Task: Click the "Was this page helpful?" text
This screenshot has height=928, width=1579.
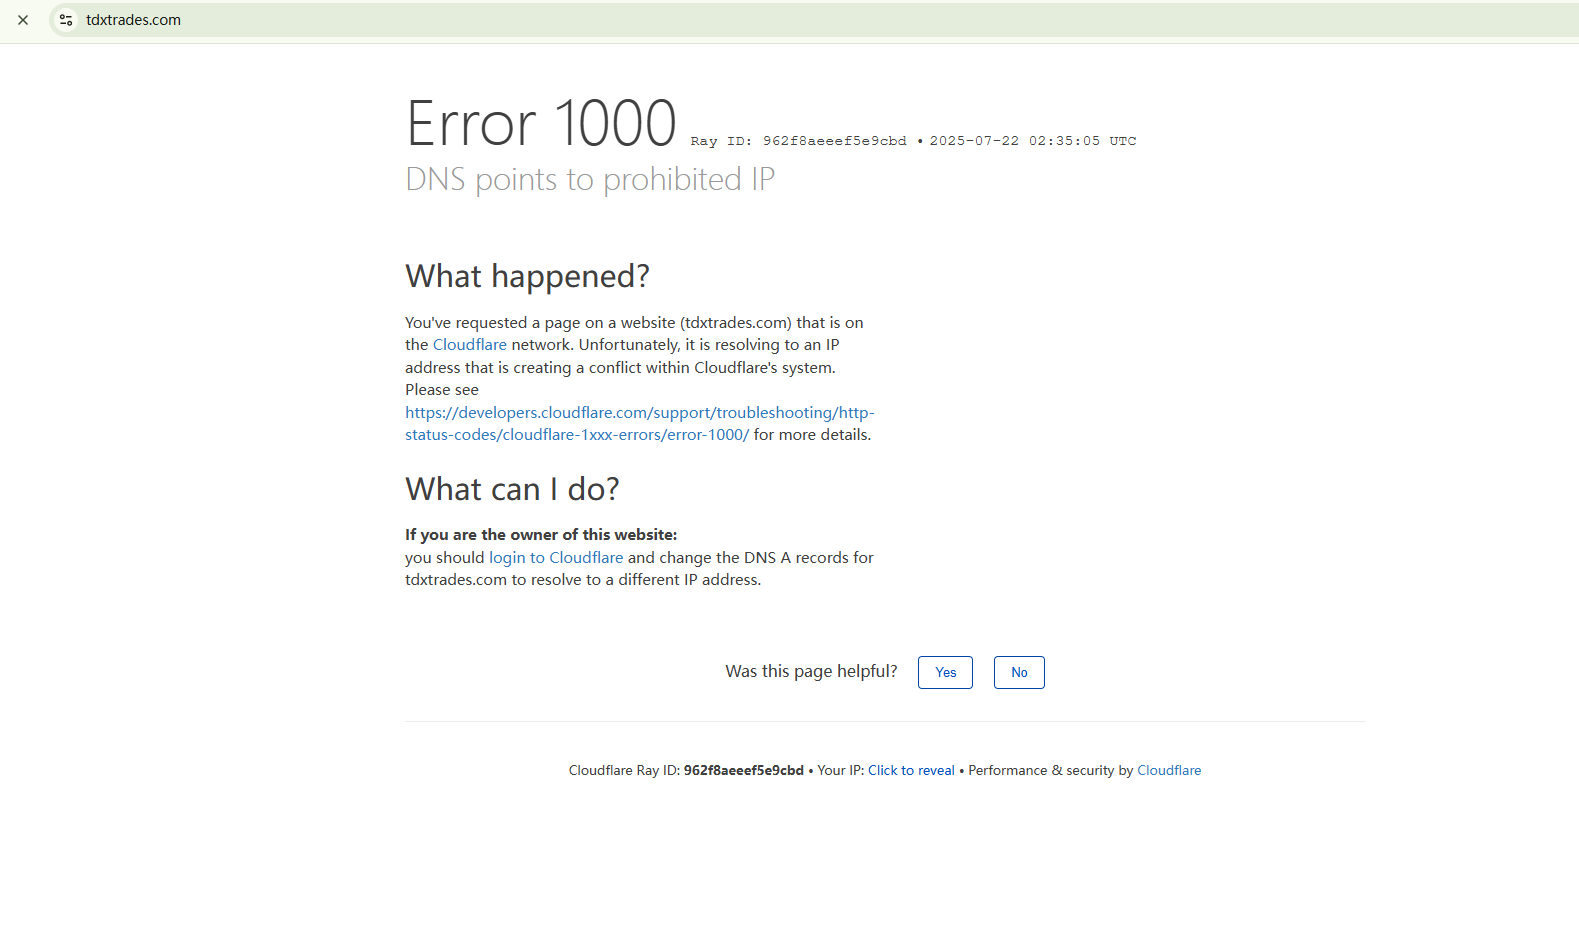Action: tap(811, 671)
